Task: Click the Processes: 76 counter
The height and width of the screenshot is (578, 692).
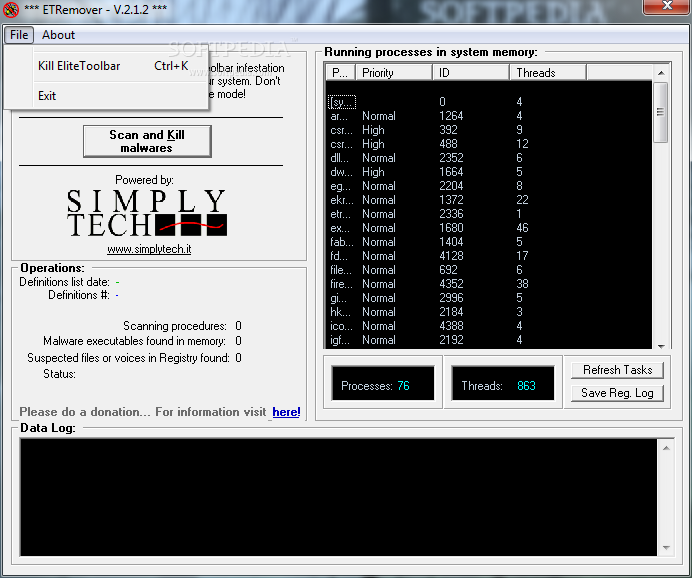Action: 383,383
